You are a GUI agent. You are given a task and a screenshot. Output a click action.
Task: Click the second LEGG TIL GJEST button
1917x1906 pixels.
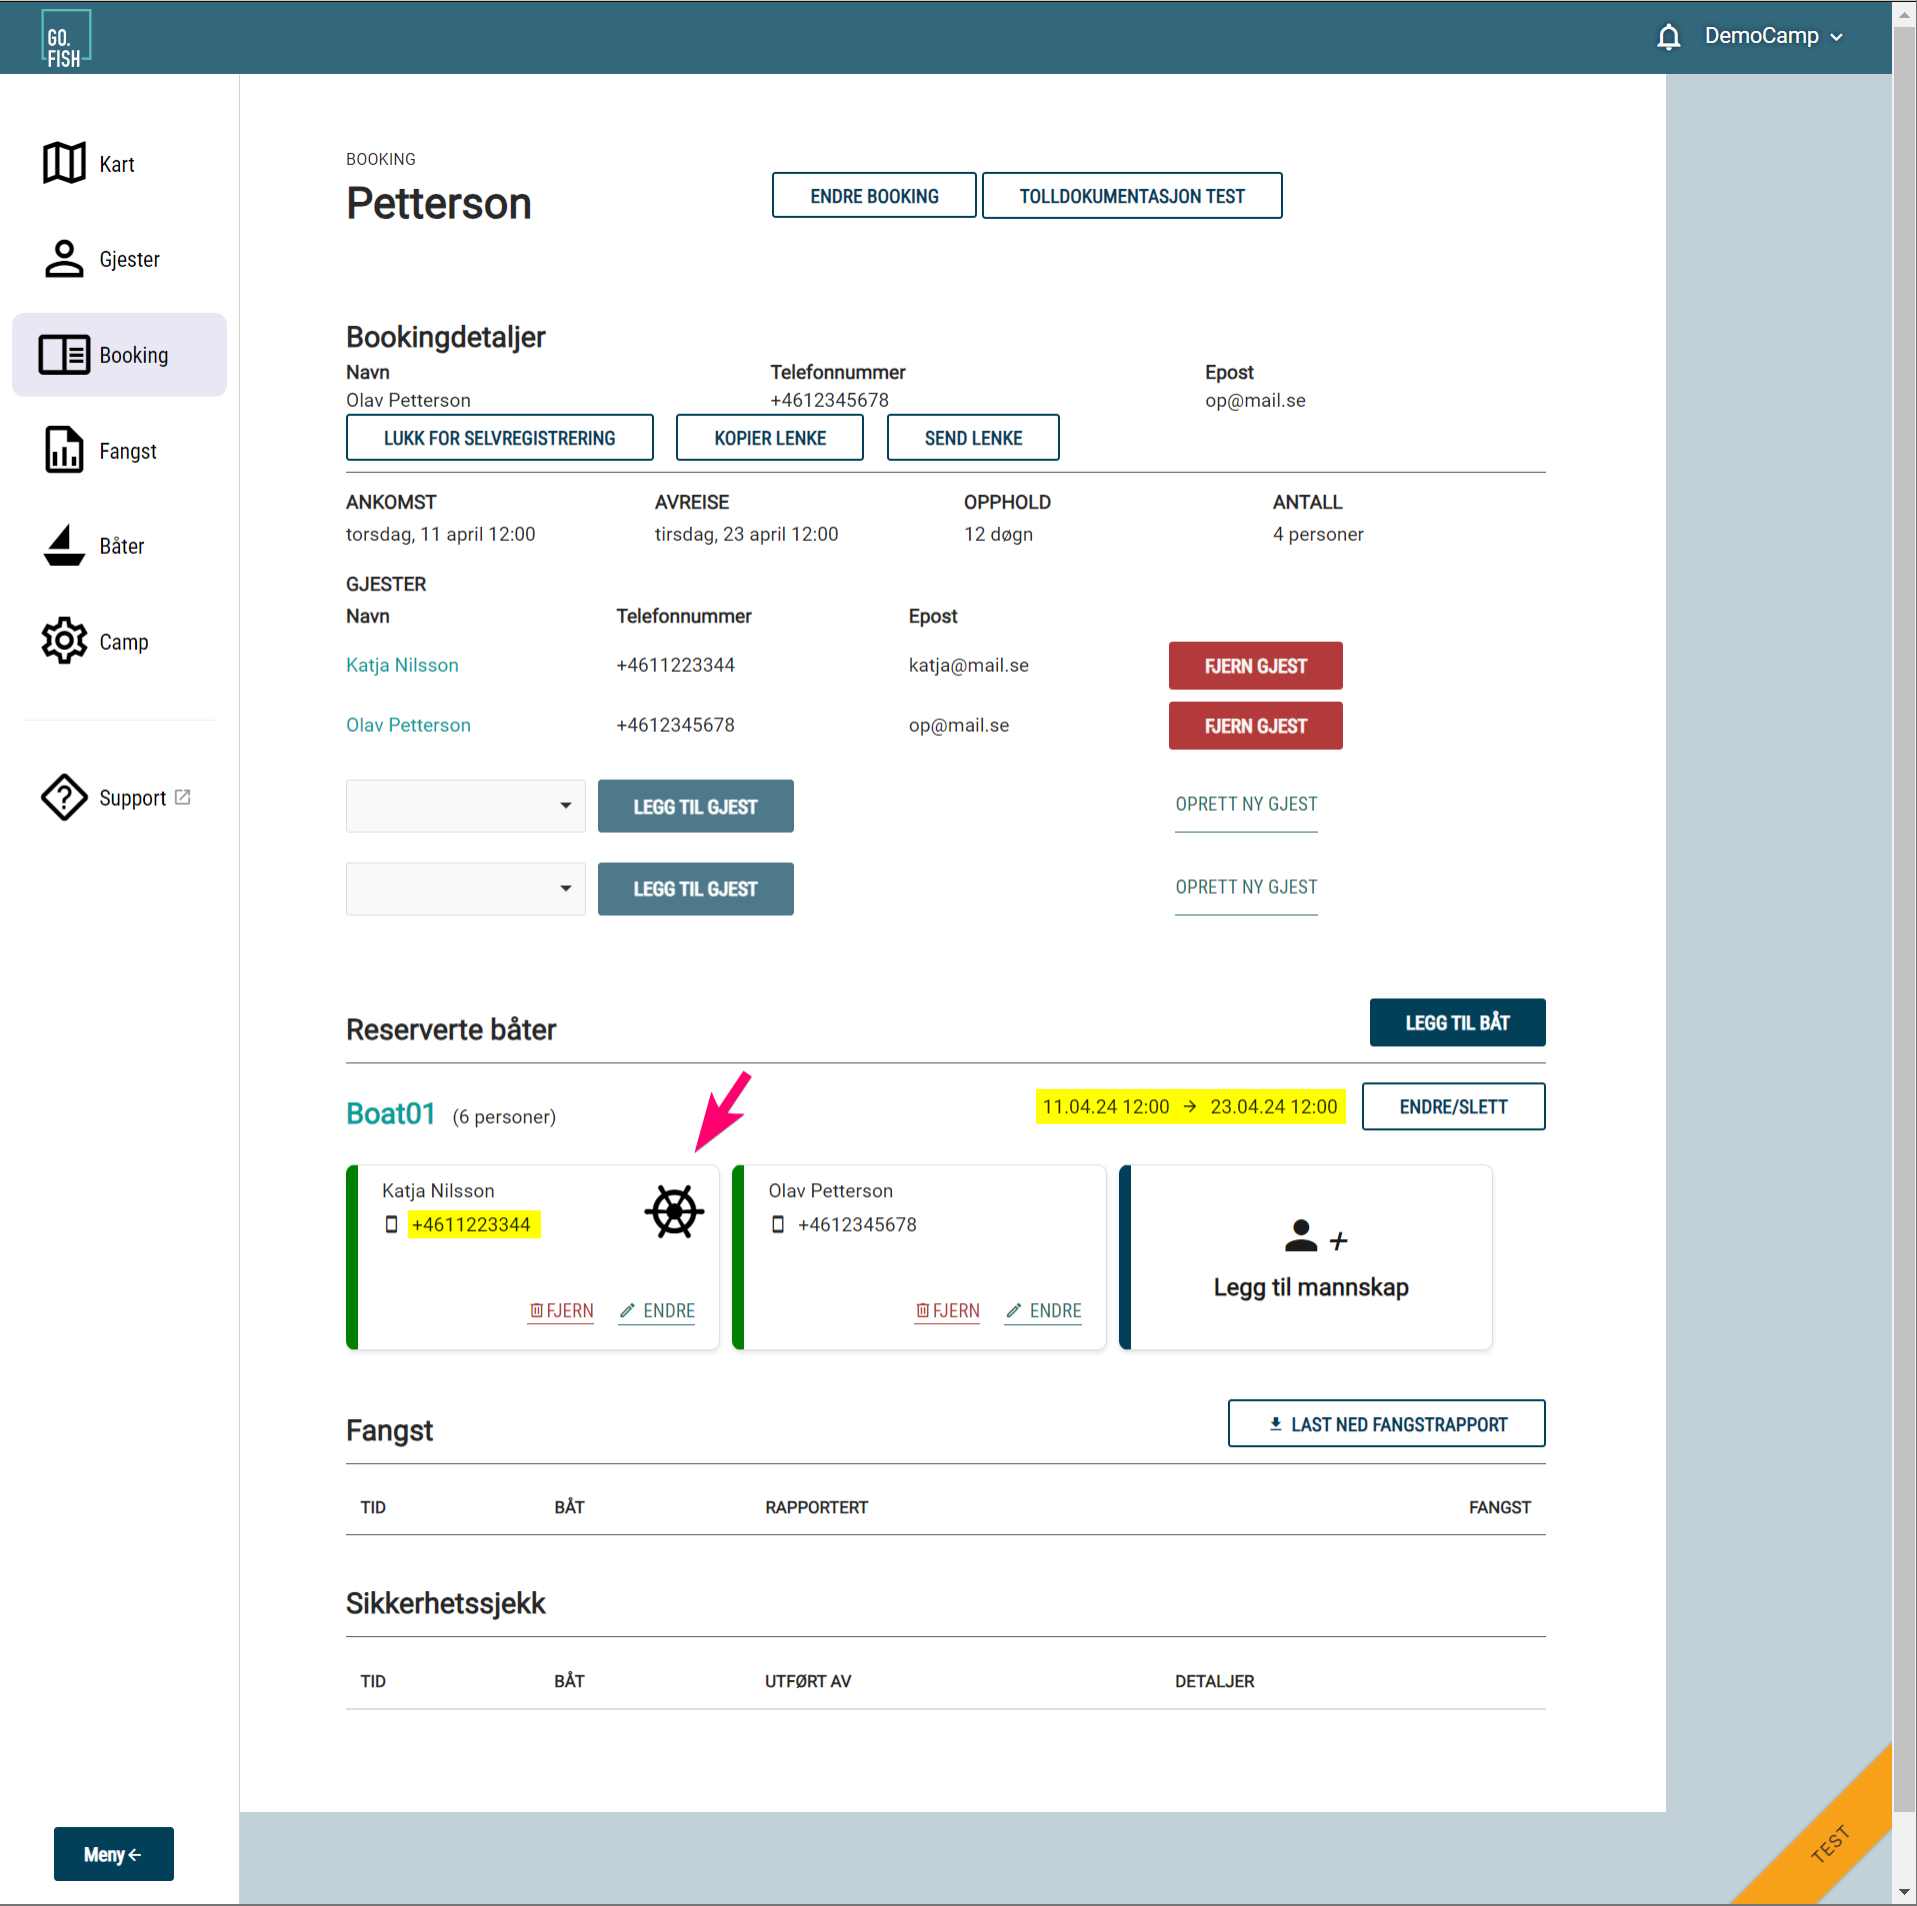point(695,889)
